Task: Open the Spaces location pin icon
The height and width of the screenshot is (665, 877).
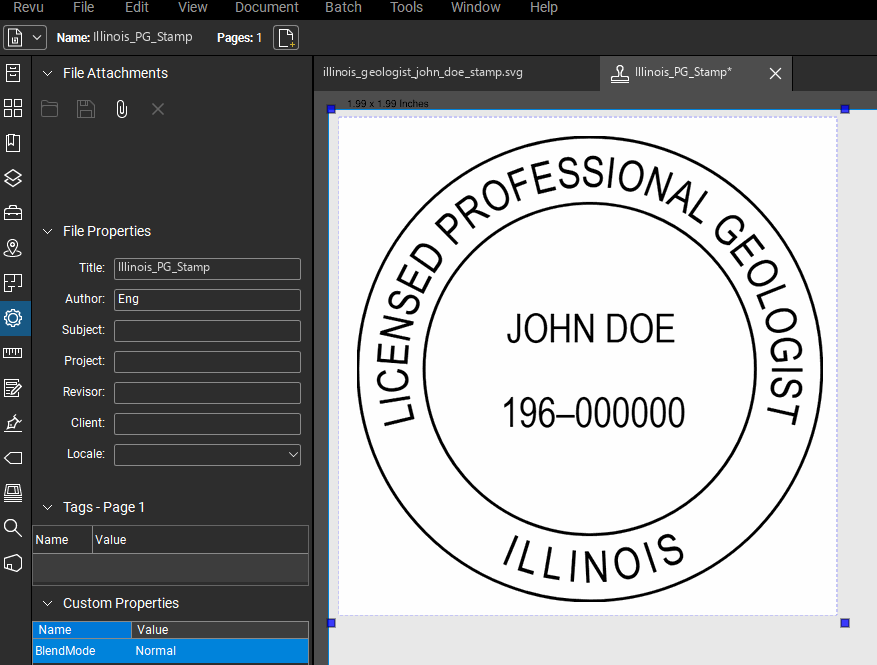Action: 13,248
